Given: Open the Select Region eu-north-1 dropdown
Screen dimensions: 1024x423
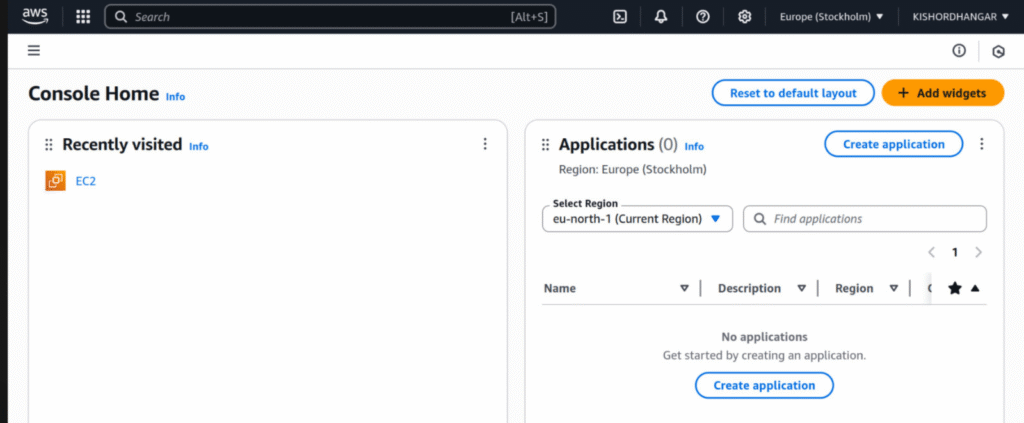Looking at the screenshot, I should coord(637,219).
